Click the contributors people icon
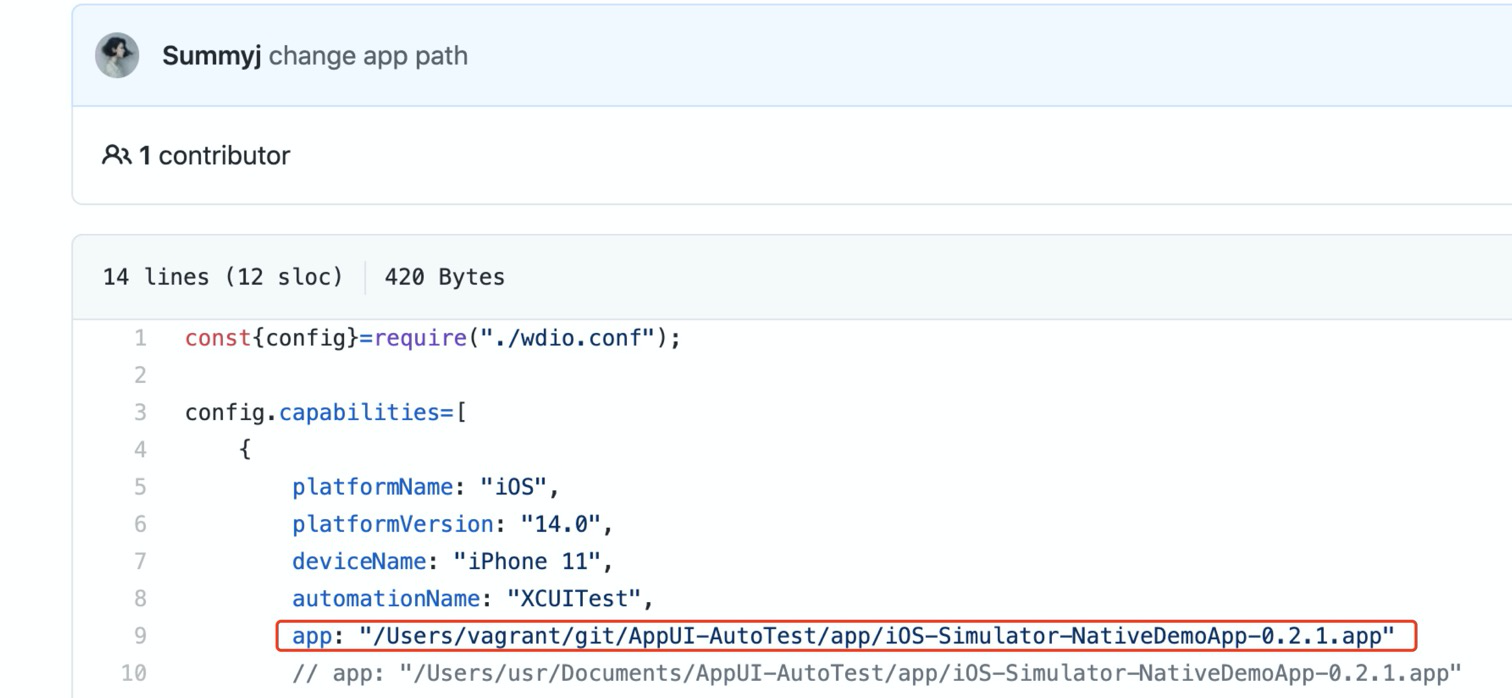 coord(116,155)
